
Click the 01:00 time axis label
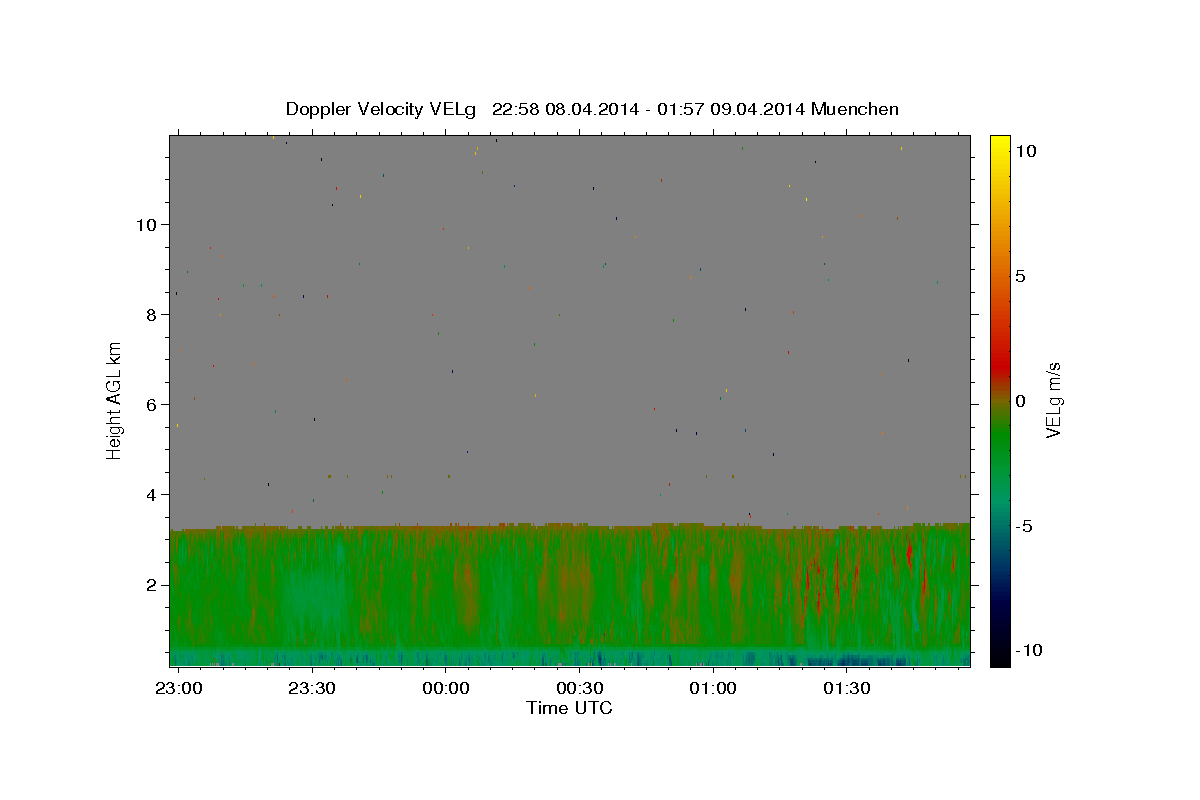713,689
